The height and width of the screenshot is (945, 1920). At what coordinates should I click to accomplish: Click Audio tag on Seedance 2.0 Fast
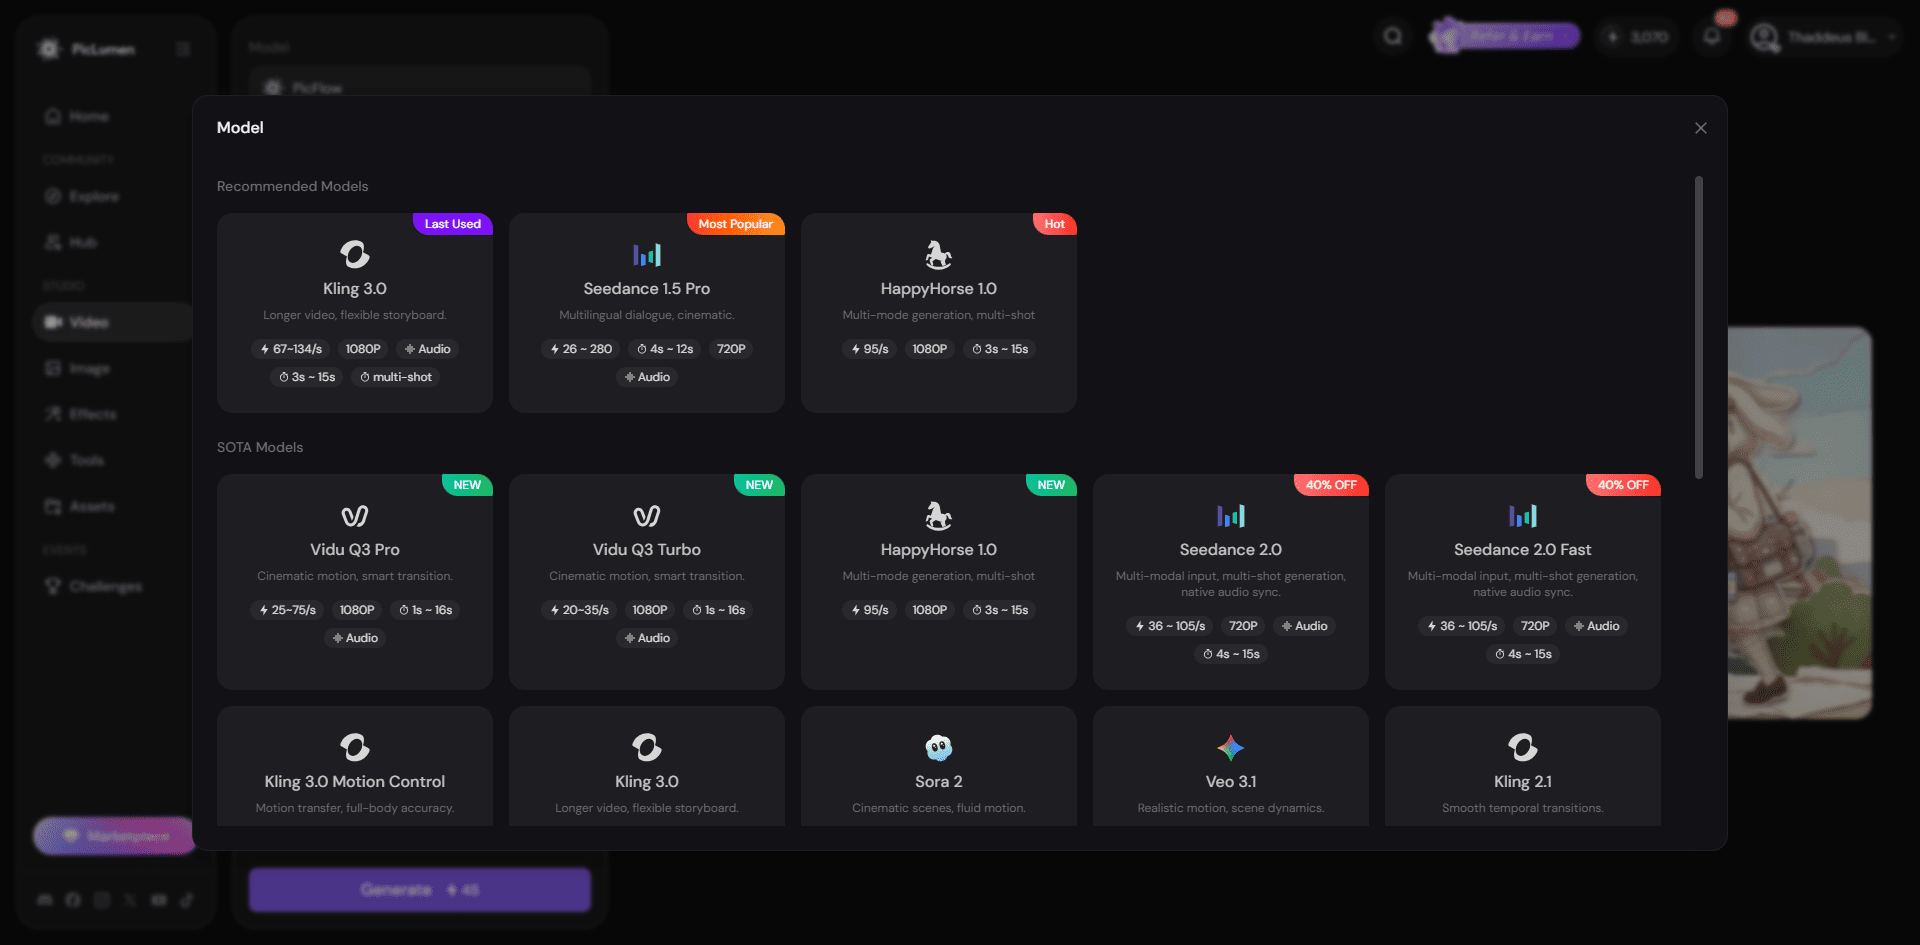(1596, 626)
